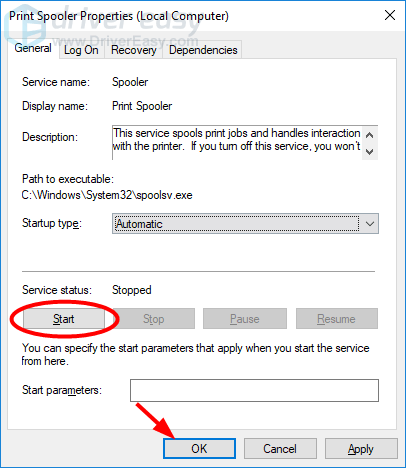The height and width of the screenshot is (468, 406).
Task: Go to the Recovery tab
Action: pos(134,50)
